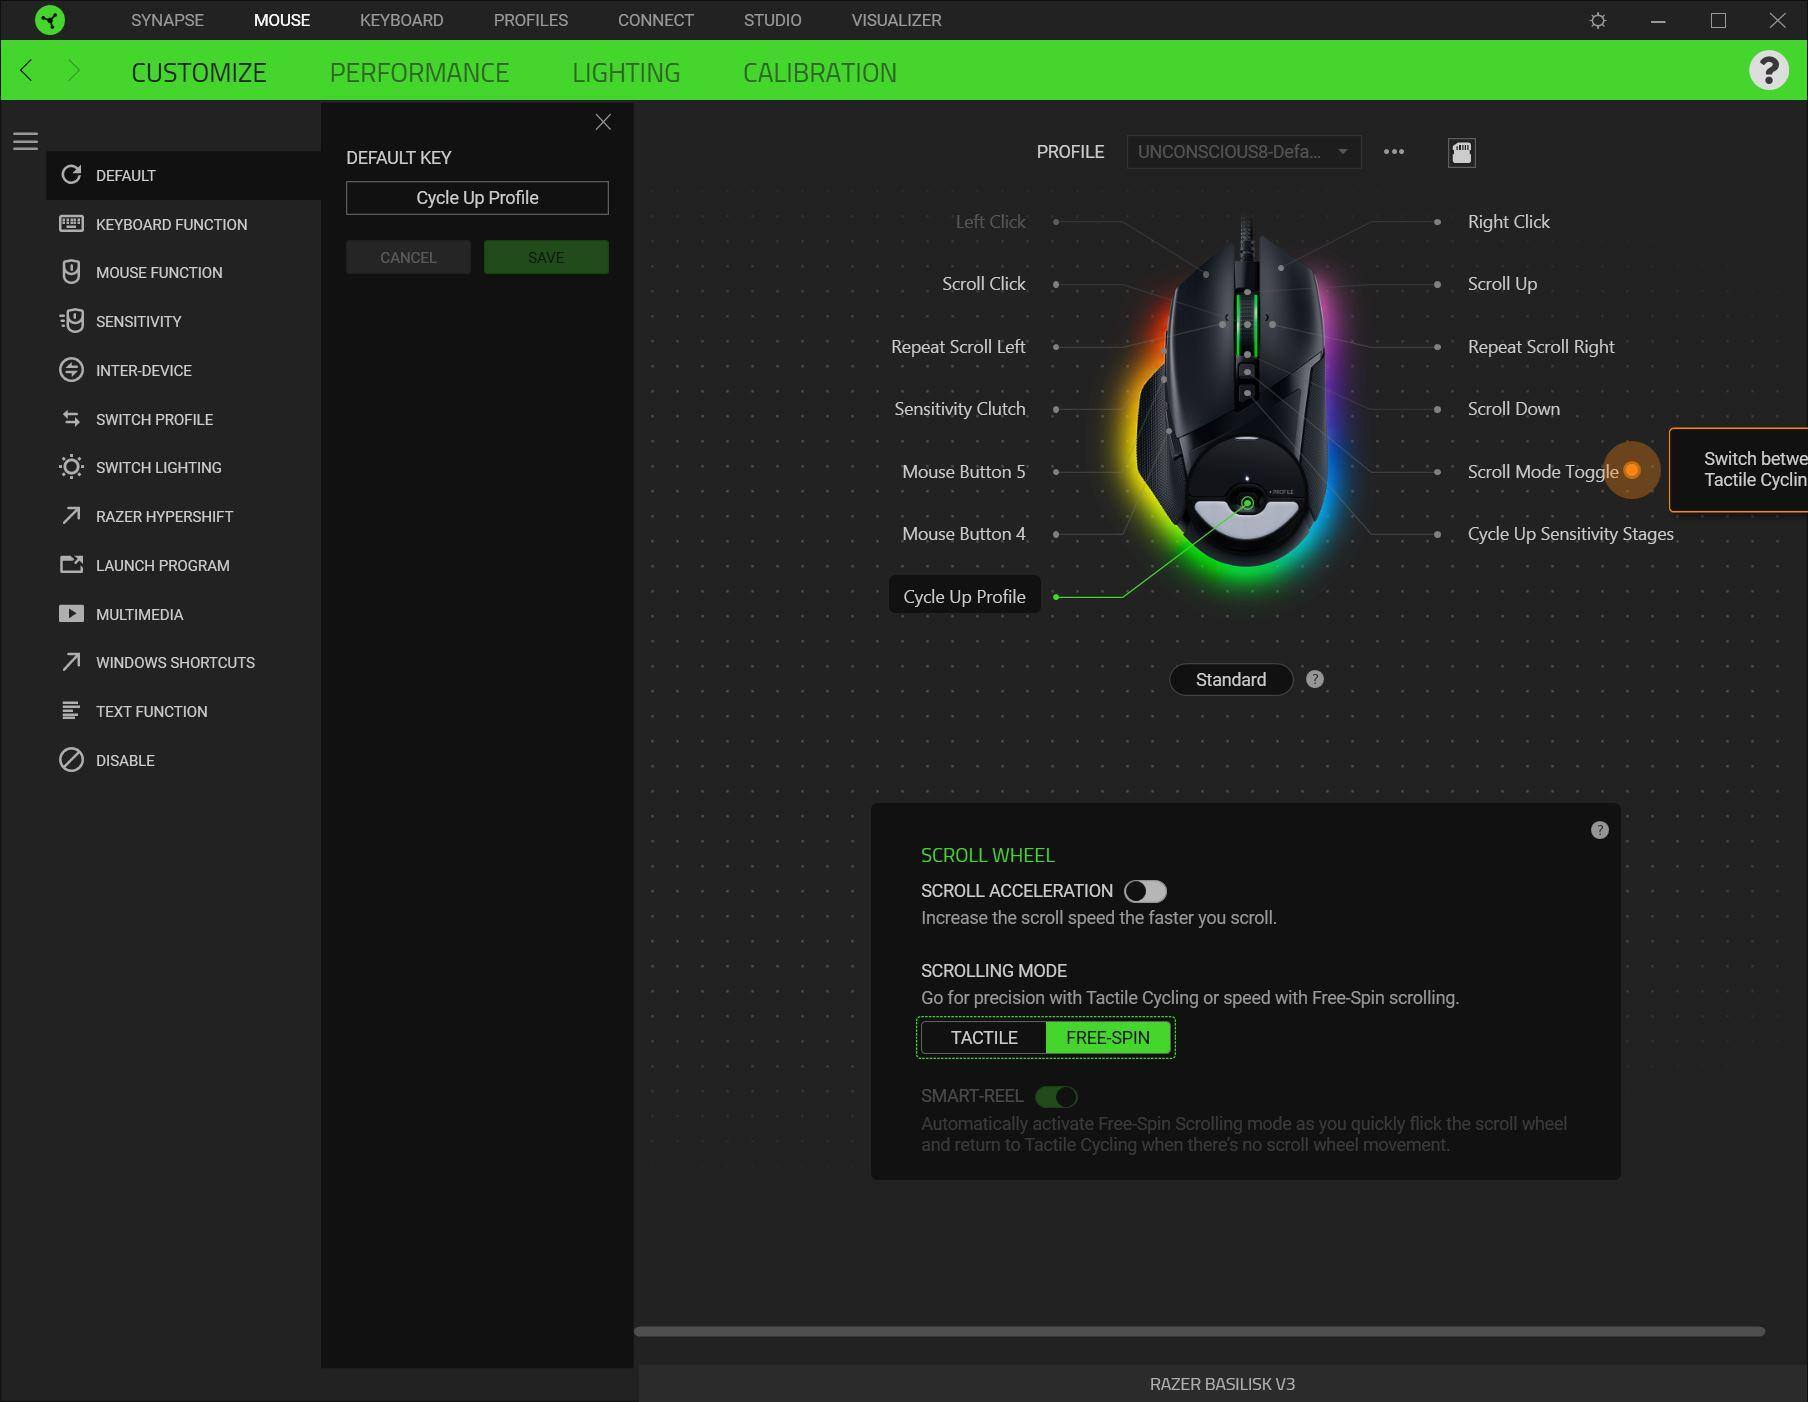1808x1402 pixels.
Task: Click the Keyboard Function icon in sidebar
Action: click(71, 224)
